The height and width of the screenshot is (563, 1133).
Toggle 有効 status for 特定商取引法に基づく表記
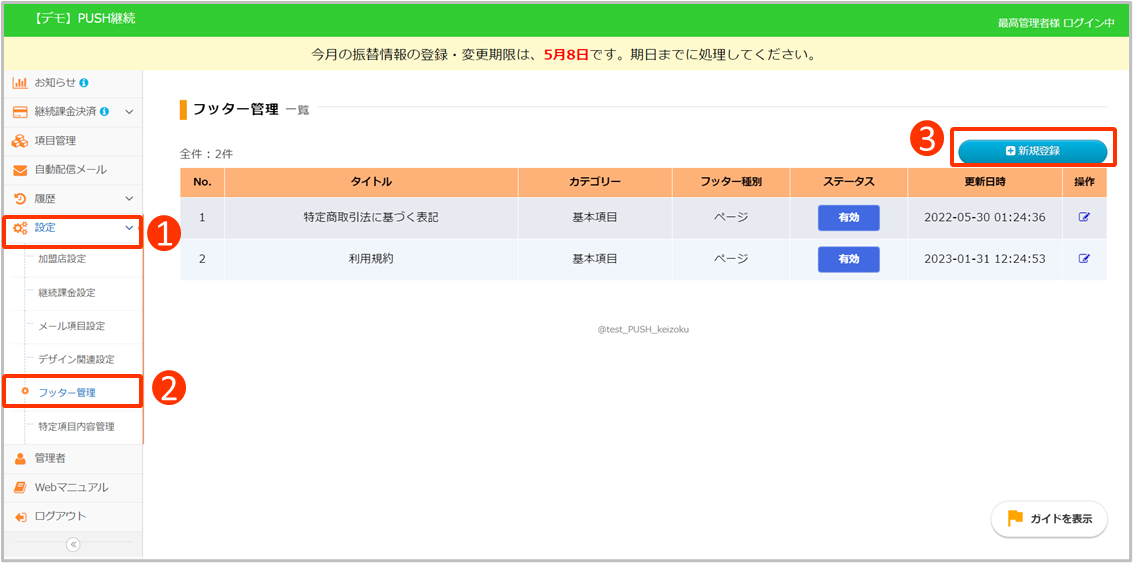(848, 218)
